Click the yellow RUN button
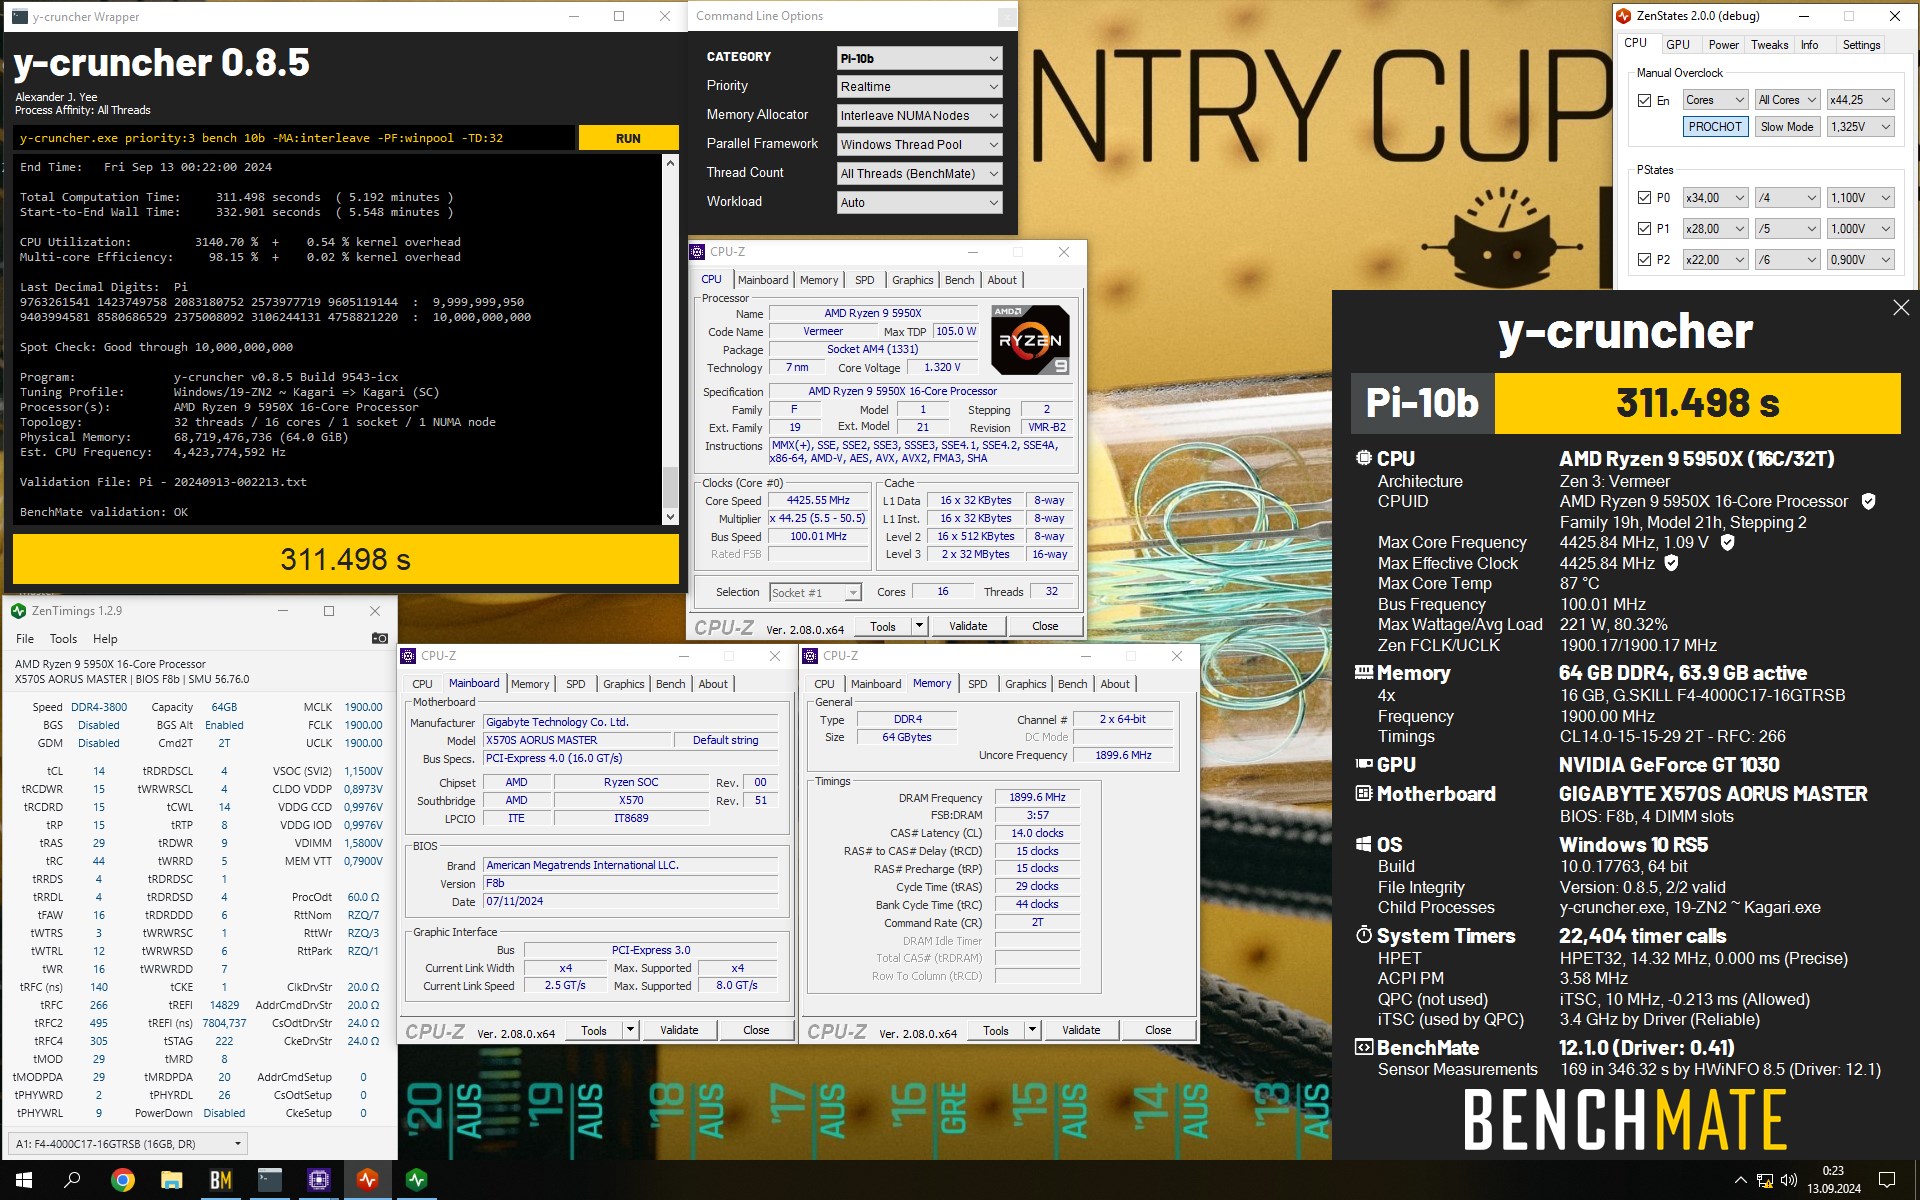Viewport: 1920px width, 1200px height. tap(628, 138)
